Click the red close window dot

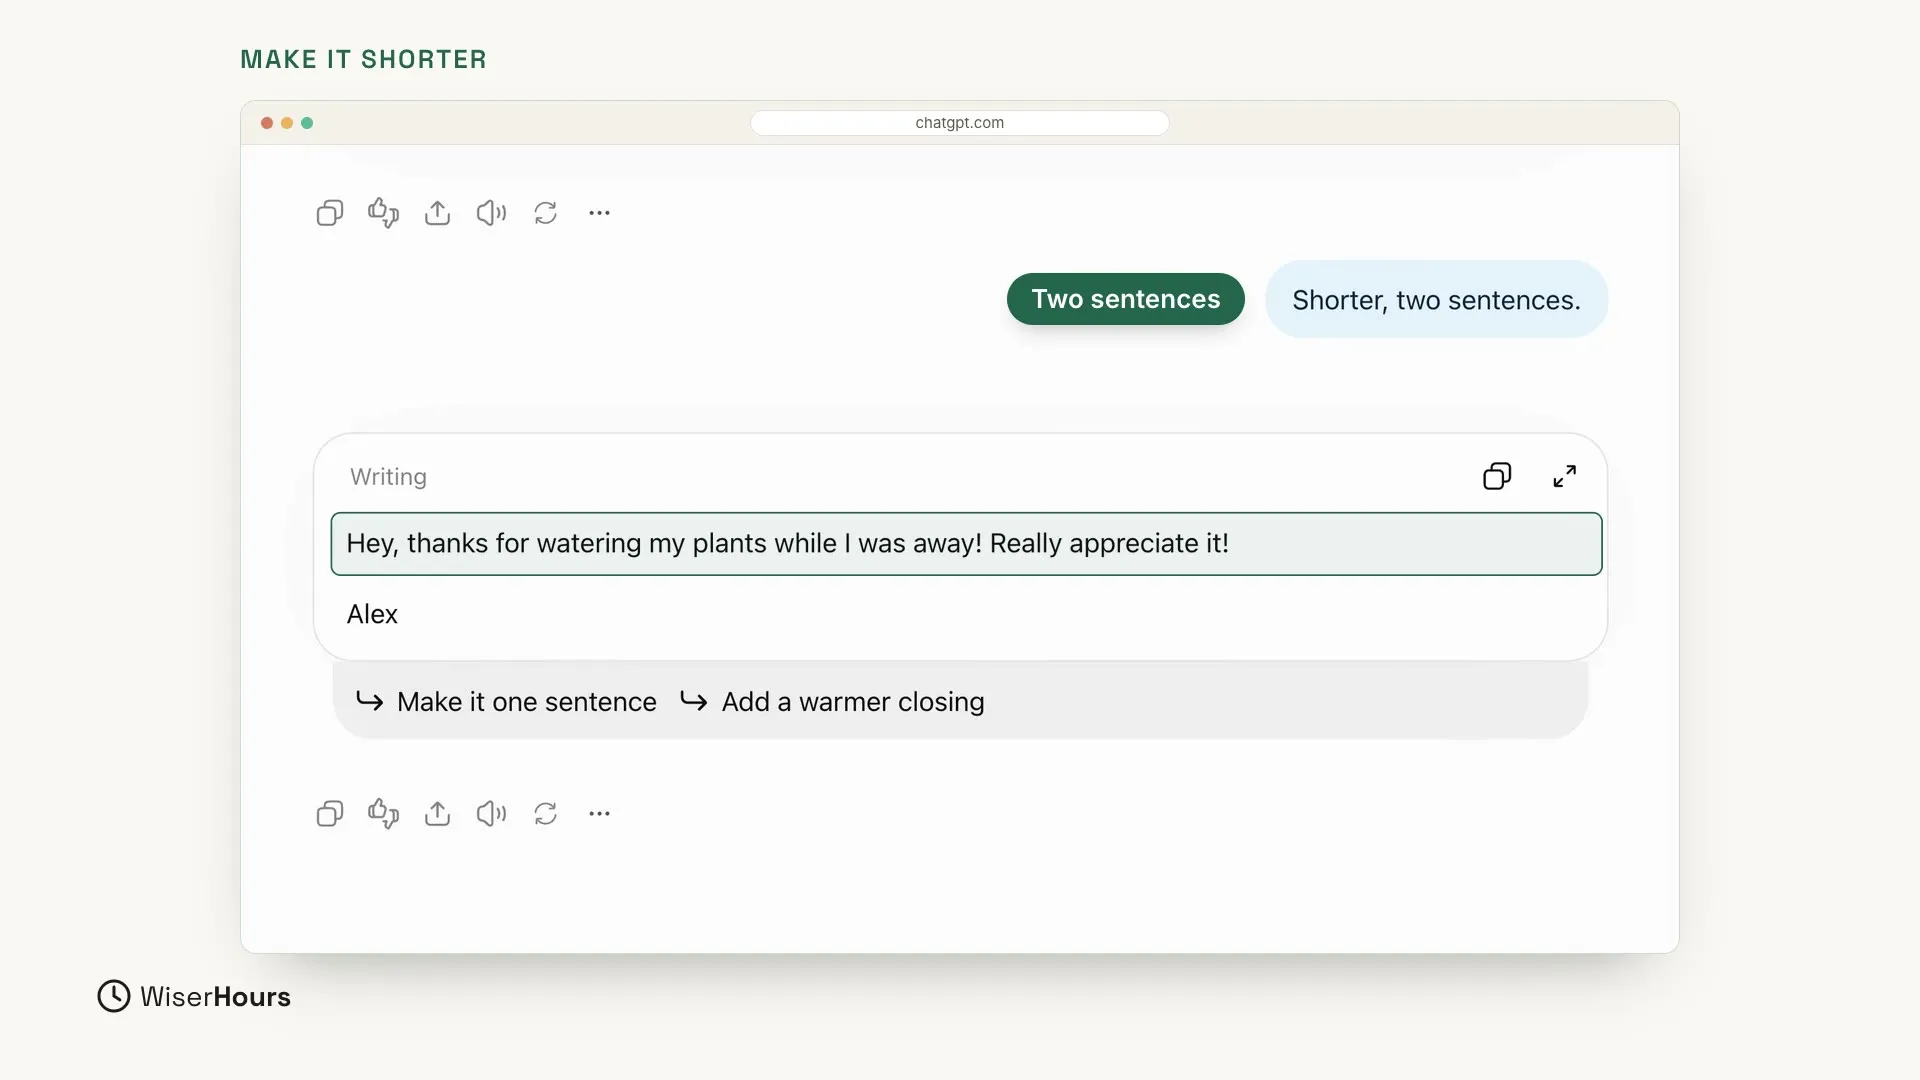click(267, 123)
